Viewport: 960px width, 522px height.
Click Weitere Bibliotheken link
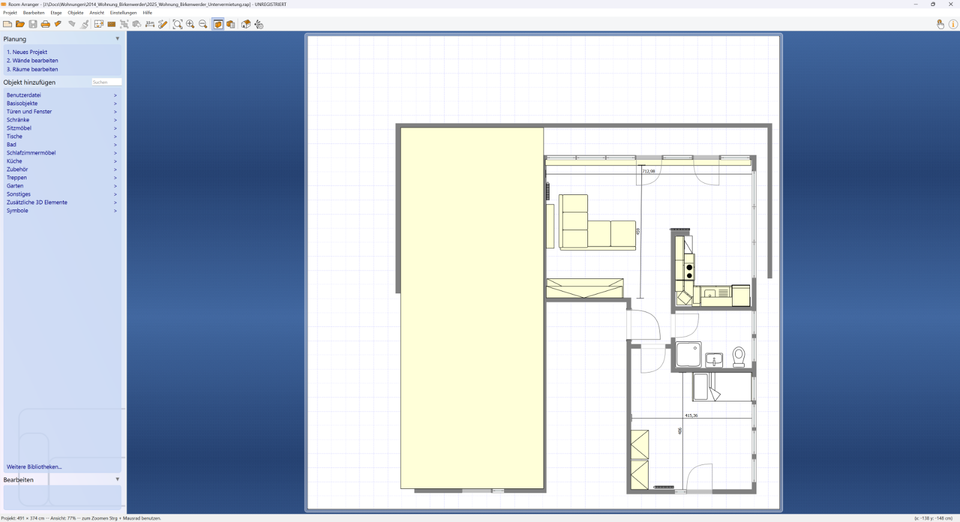(34, 467)
